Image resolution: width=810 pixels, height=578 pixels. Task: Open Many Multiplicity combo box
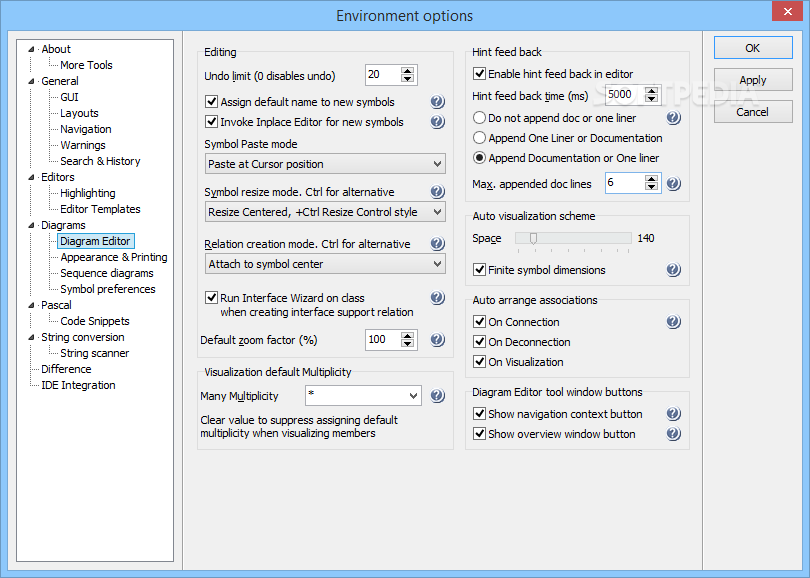363,396
